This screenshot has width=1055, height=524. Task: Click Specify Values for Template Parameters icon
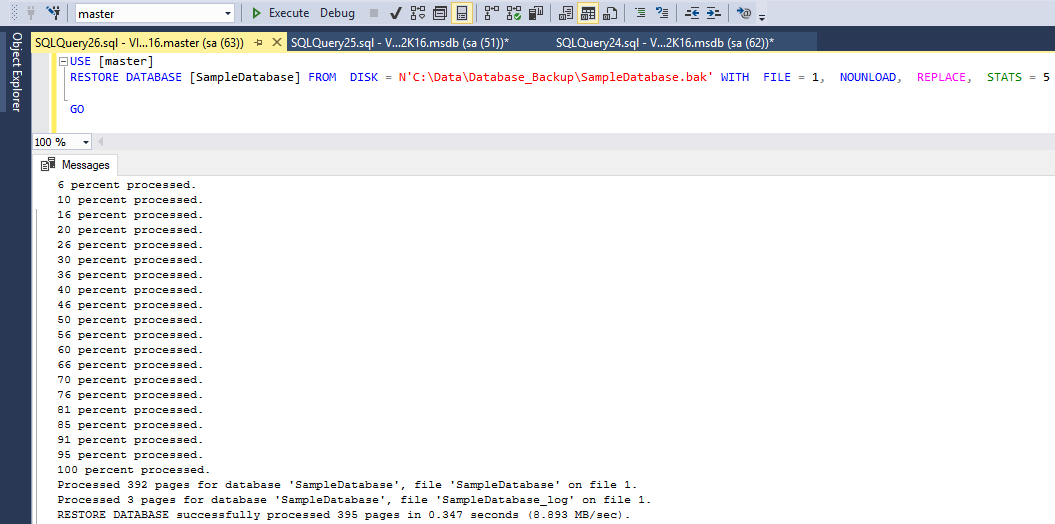coord(744,13)
